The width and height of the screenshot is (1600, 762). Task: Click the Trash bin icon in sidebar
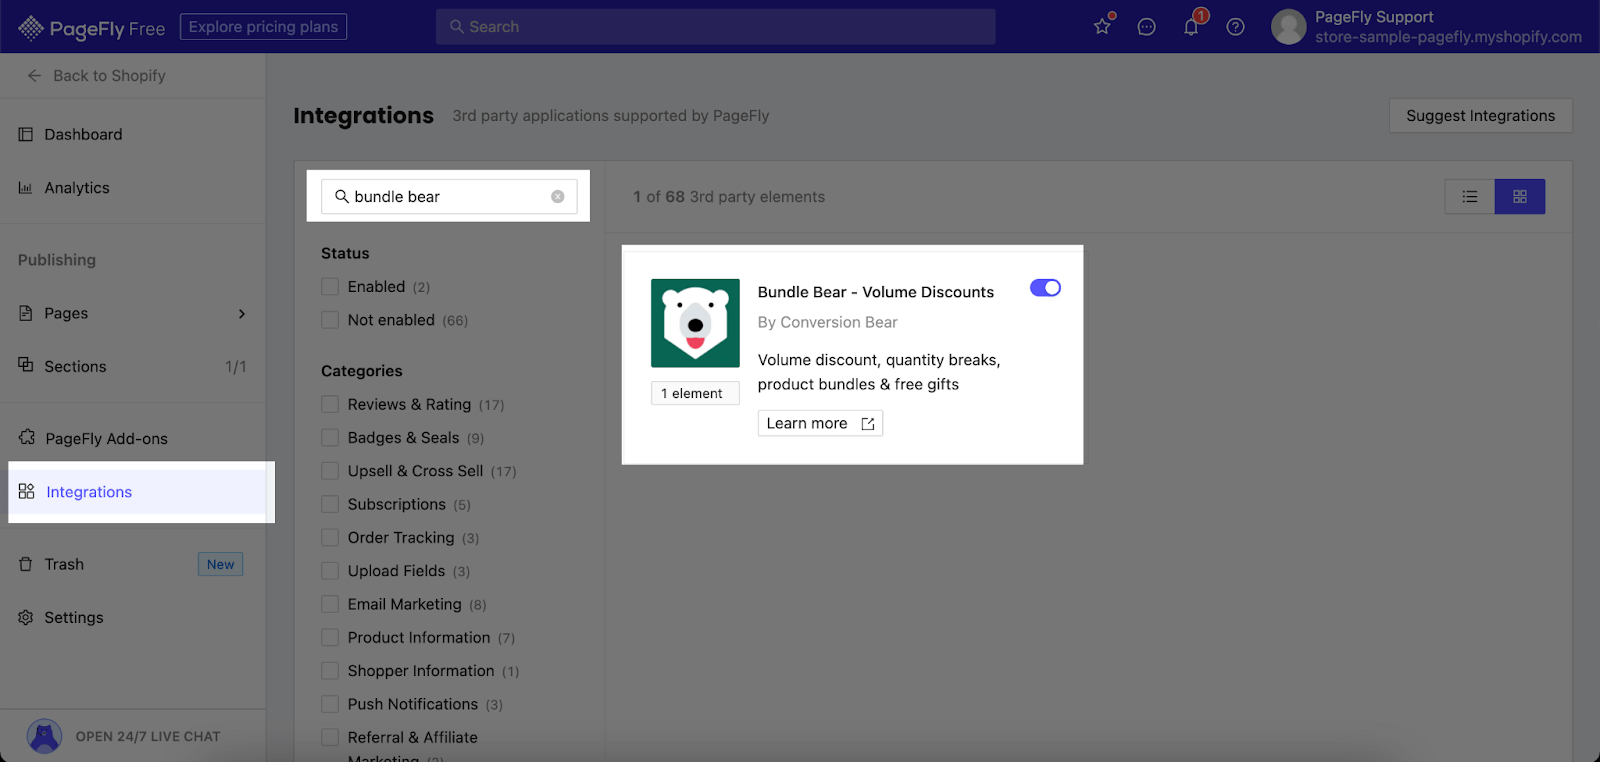point(26,564)
